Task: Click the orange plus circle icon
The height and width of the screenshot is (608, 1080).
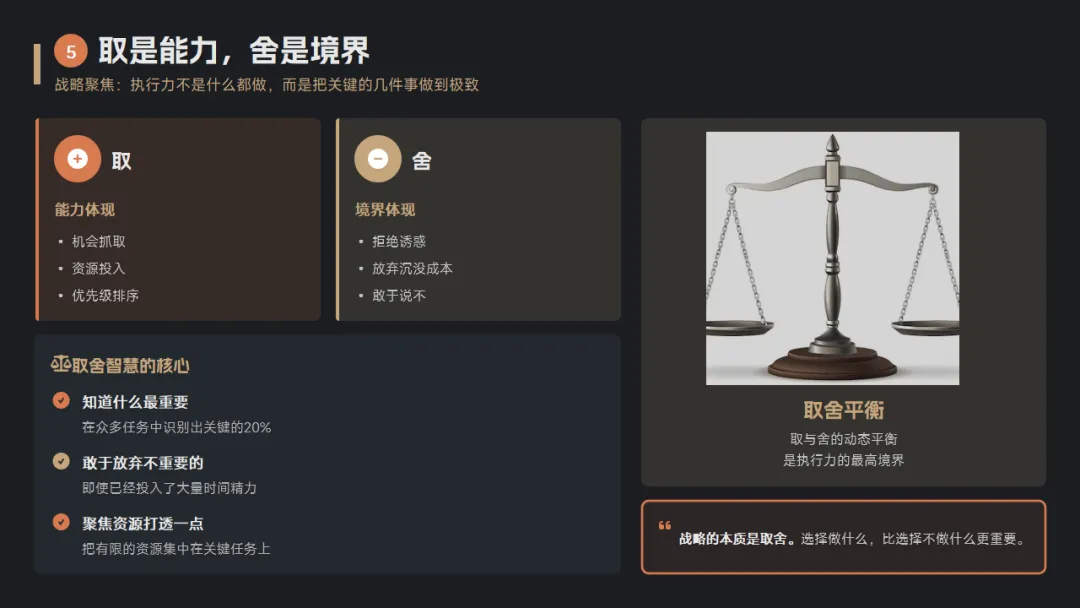Action: click(78, 159)
